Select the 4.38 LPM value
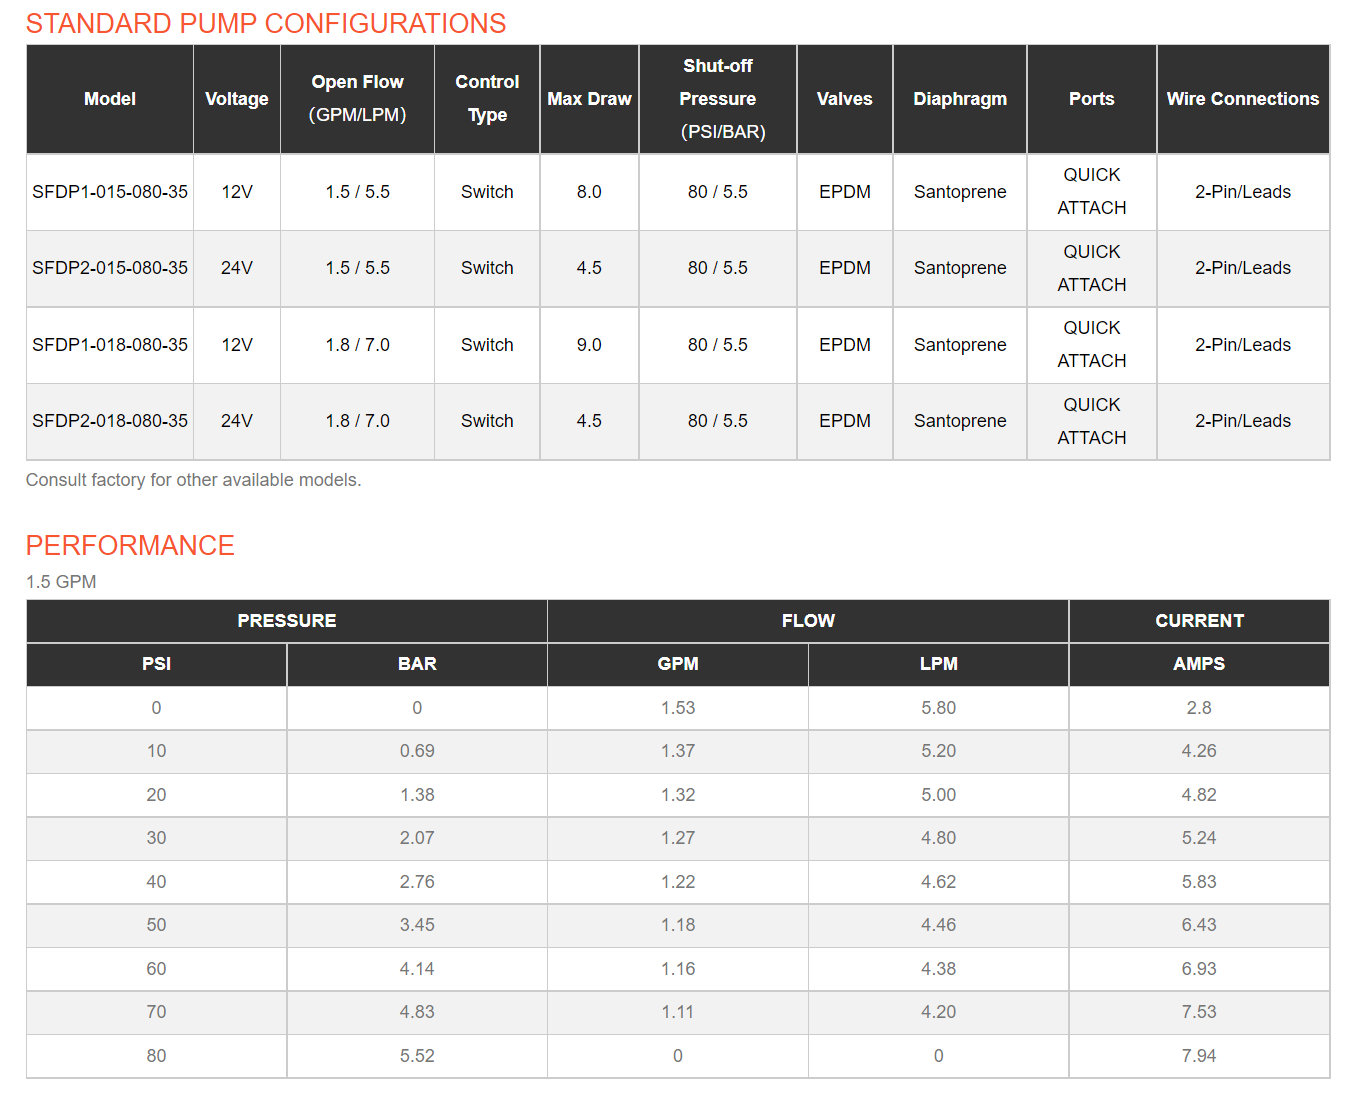 pos(939,969)
